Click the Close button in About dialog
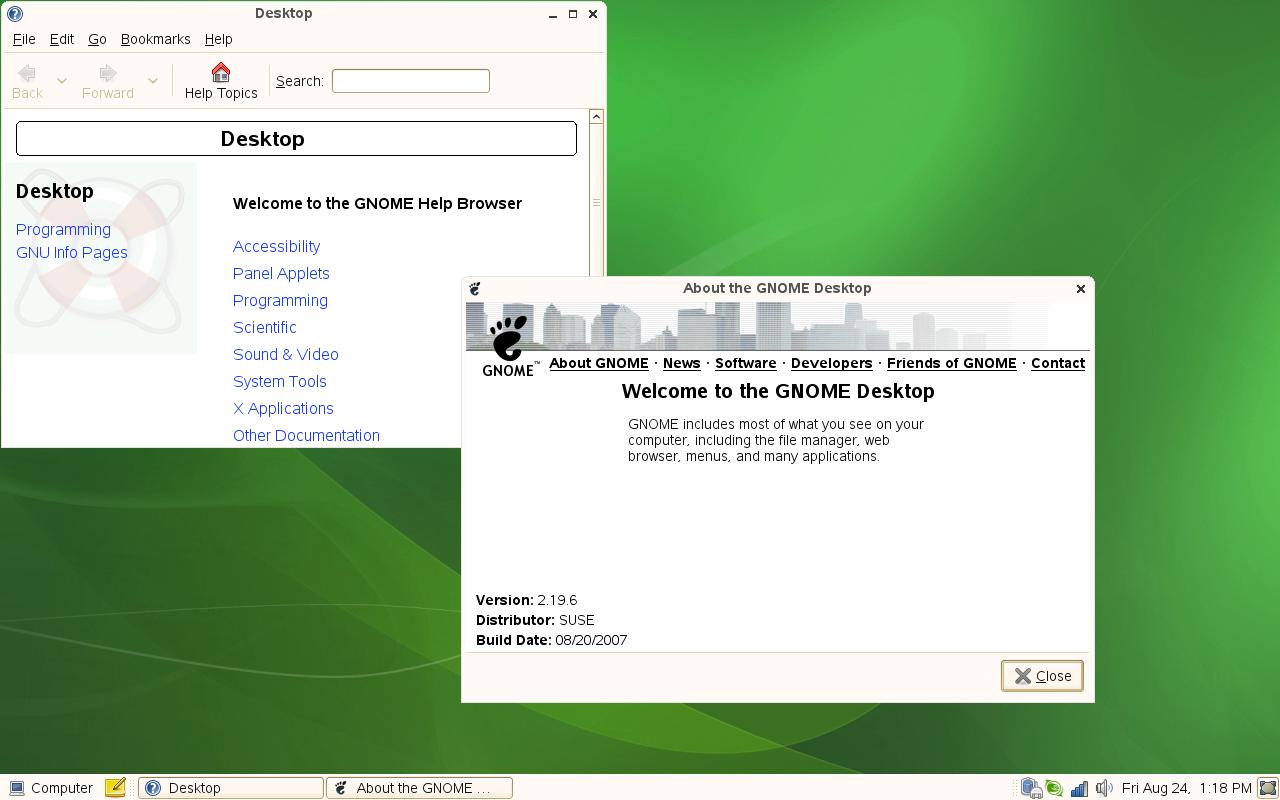Image resolution: width=1280 pixels, height=800 pixels. click(x=1042, y=676)
